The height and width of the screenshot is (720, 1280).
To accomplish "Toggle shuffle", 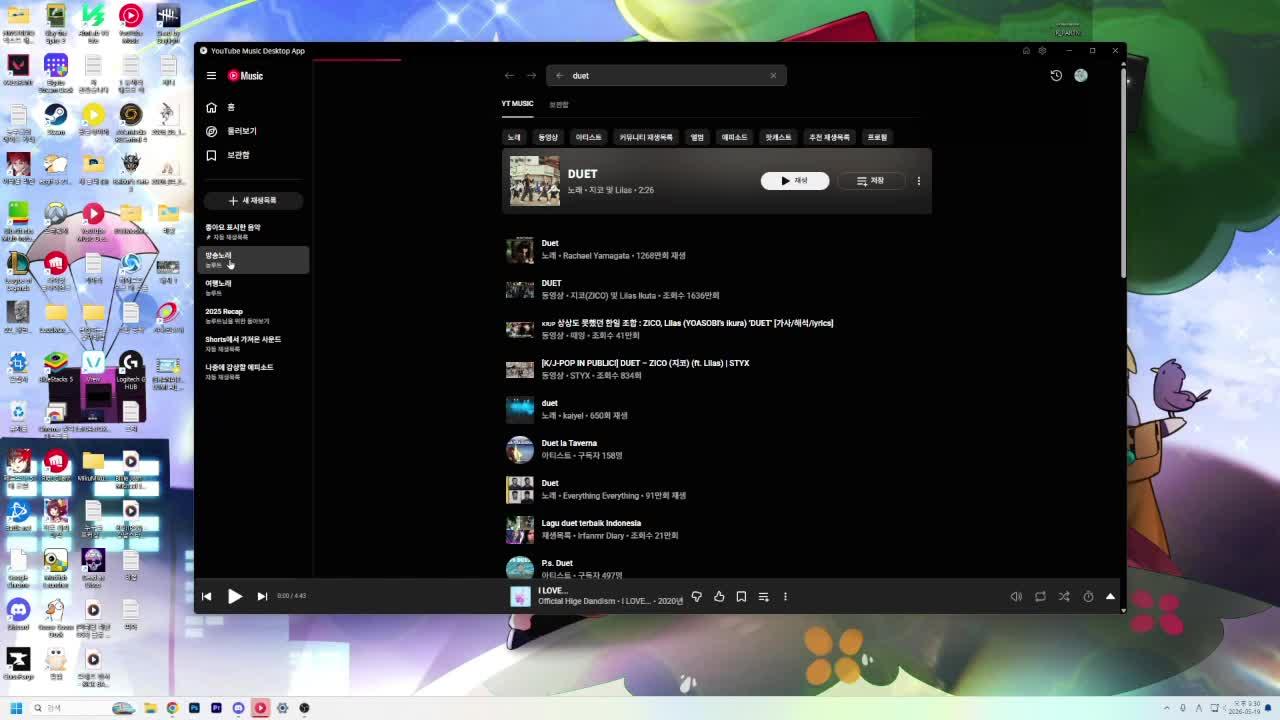I will (1064, 597).
